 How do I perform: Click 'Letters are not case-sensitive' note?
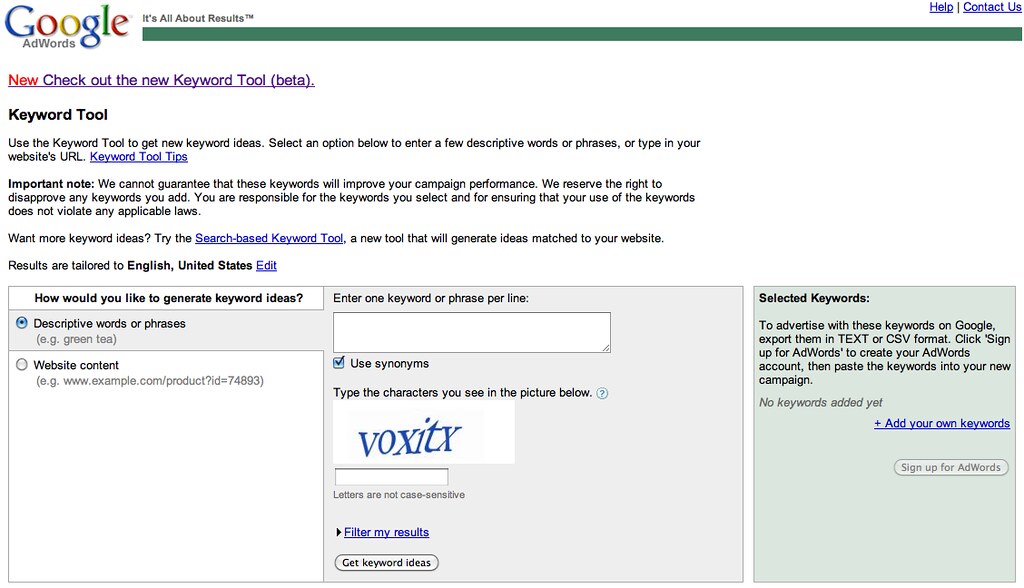399,495
